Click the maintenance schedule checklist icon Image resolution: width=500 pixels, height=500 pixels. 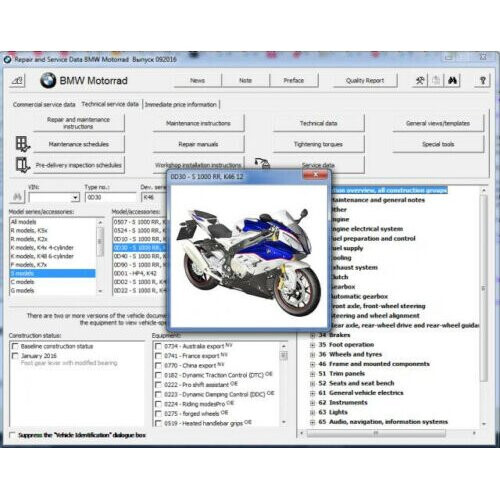click(x=22, y=144)
